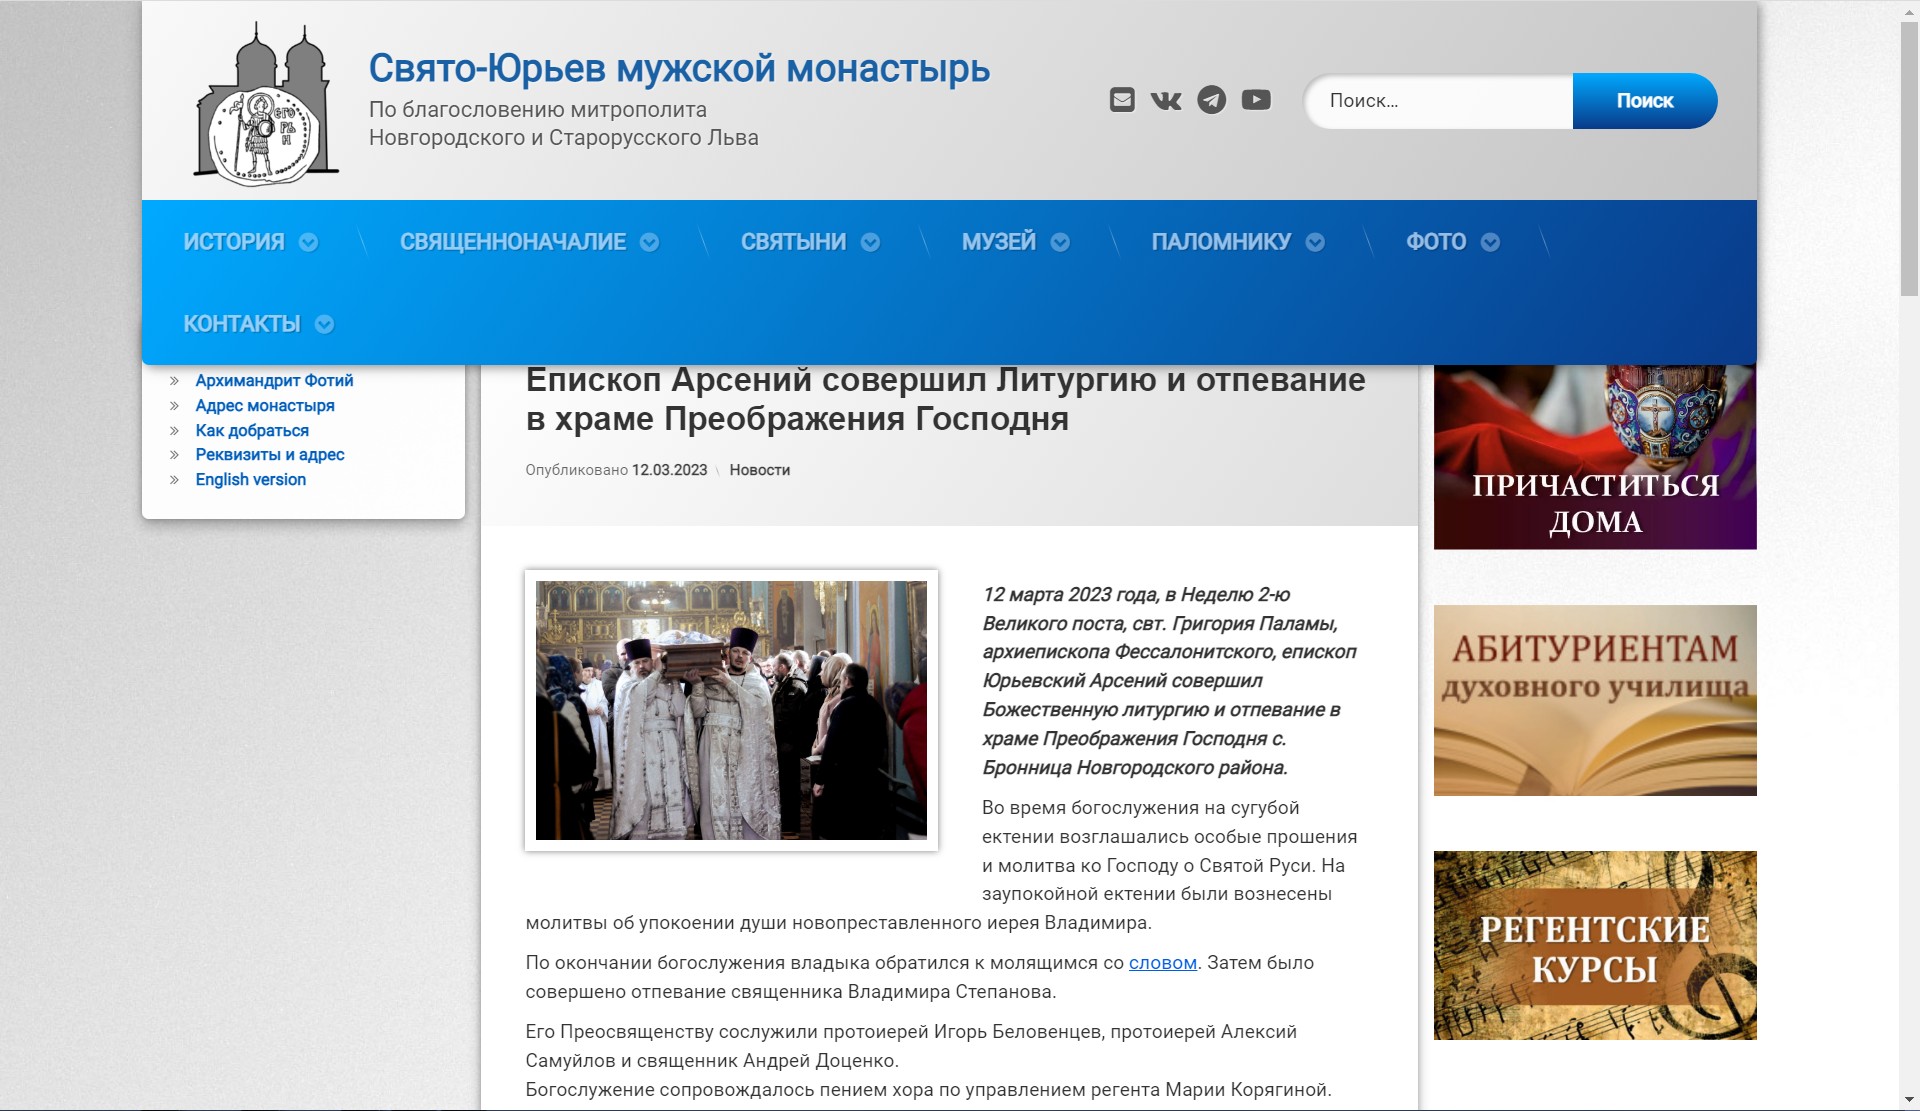Click the publication date 12.03.2023
The width and height of the screenshot is (1920, 1111).
(669, 470)
